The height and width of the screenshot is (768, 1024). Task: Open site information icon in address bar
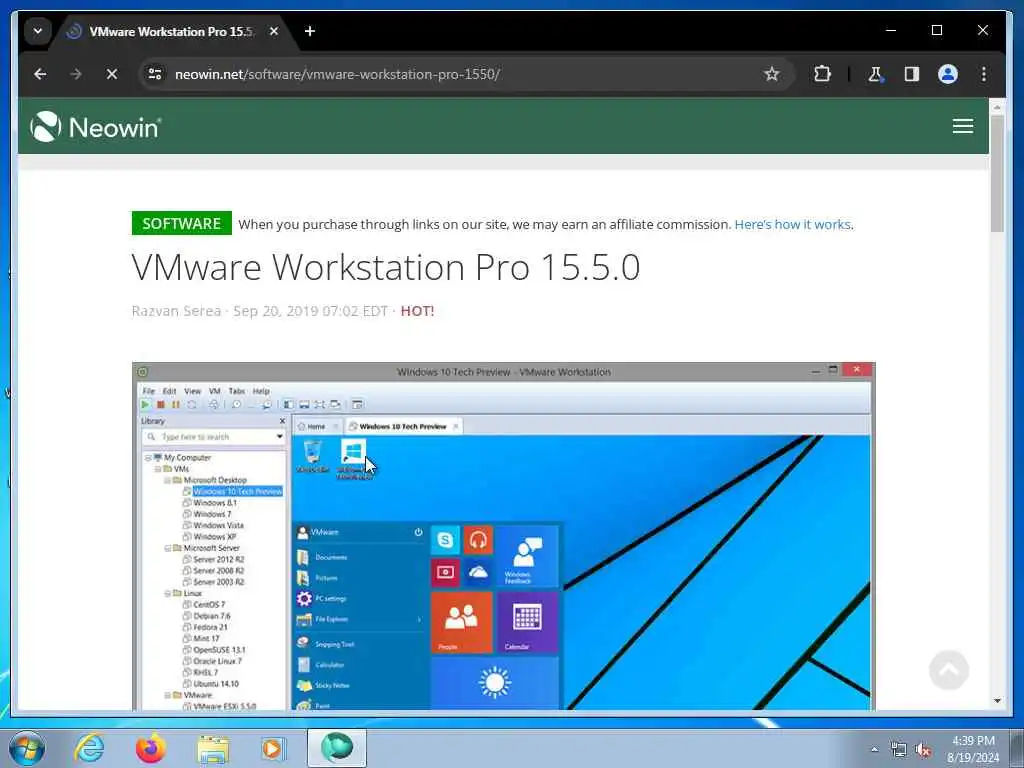point(155,74)
